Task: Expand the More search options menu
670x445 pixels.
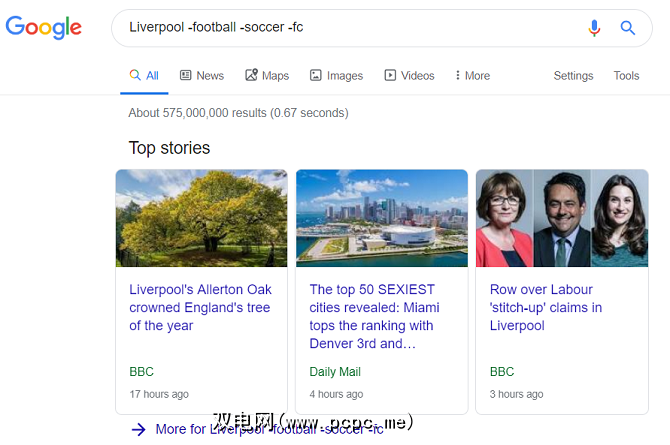Action: click(x=472, y=75)
